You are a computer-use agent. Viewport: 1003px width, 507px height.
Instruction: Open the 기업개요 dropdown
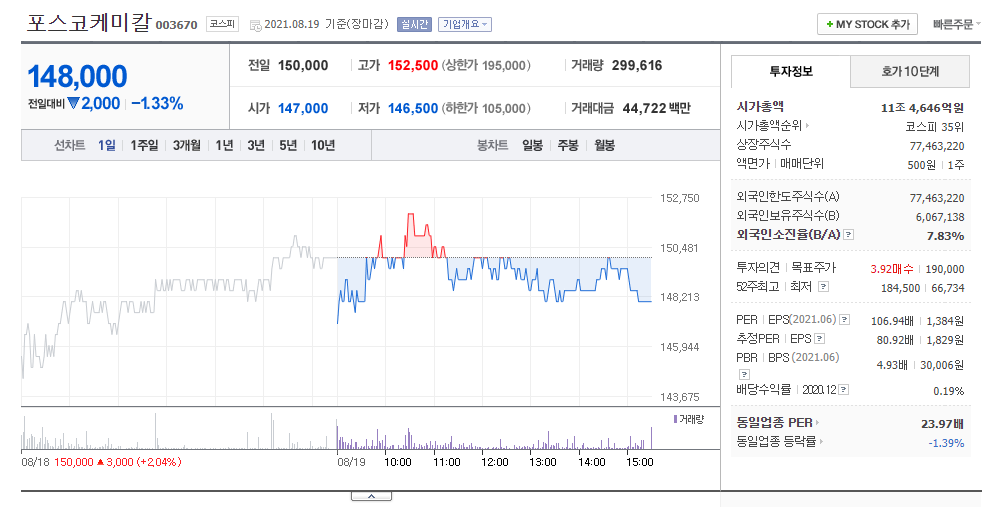[464, 24]
